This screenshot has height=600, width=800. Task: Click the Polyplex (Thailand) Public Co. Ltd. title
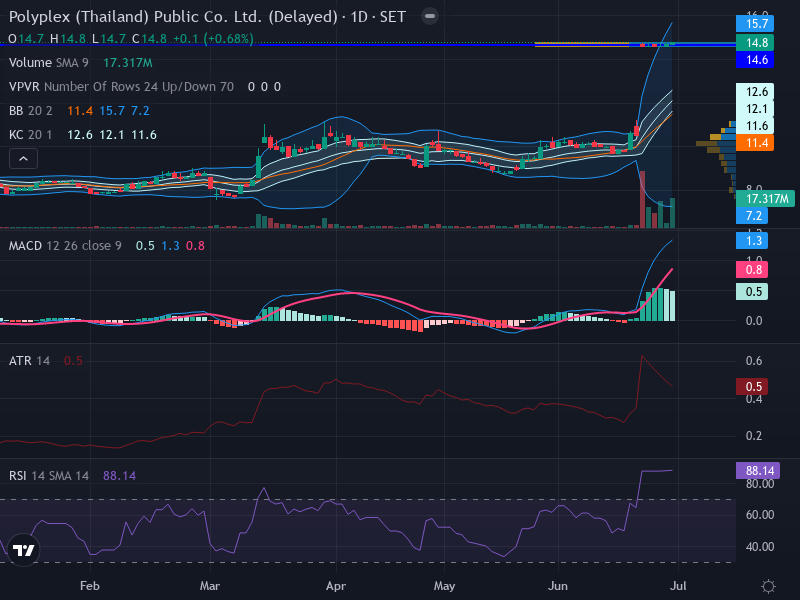coord(173,17)
